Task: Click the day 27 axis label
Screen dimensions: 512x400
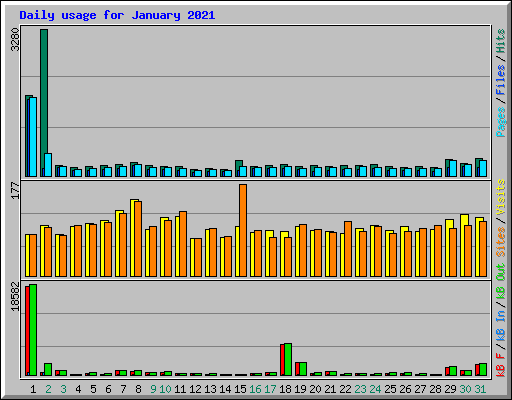Action: (x=420, y=389)
